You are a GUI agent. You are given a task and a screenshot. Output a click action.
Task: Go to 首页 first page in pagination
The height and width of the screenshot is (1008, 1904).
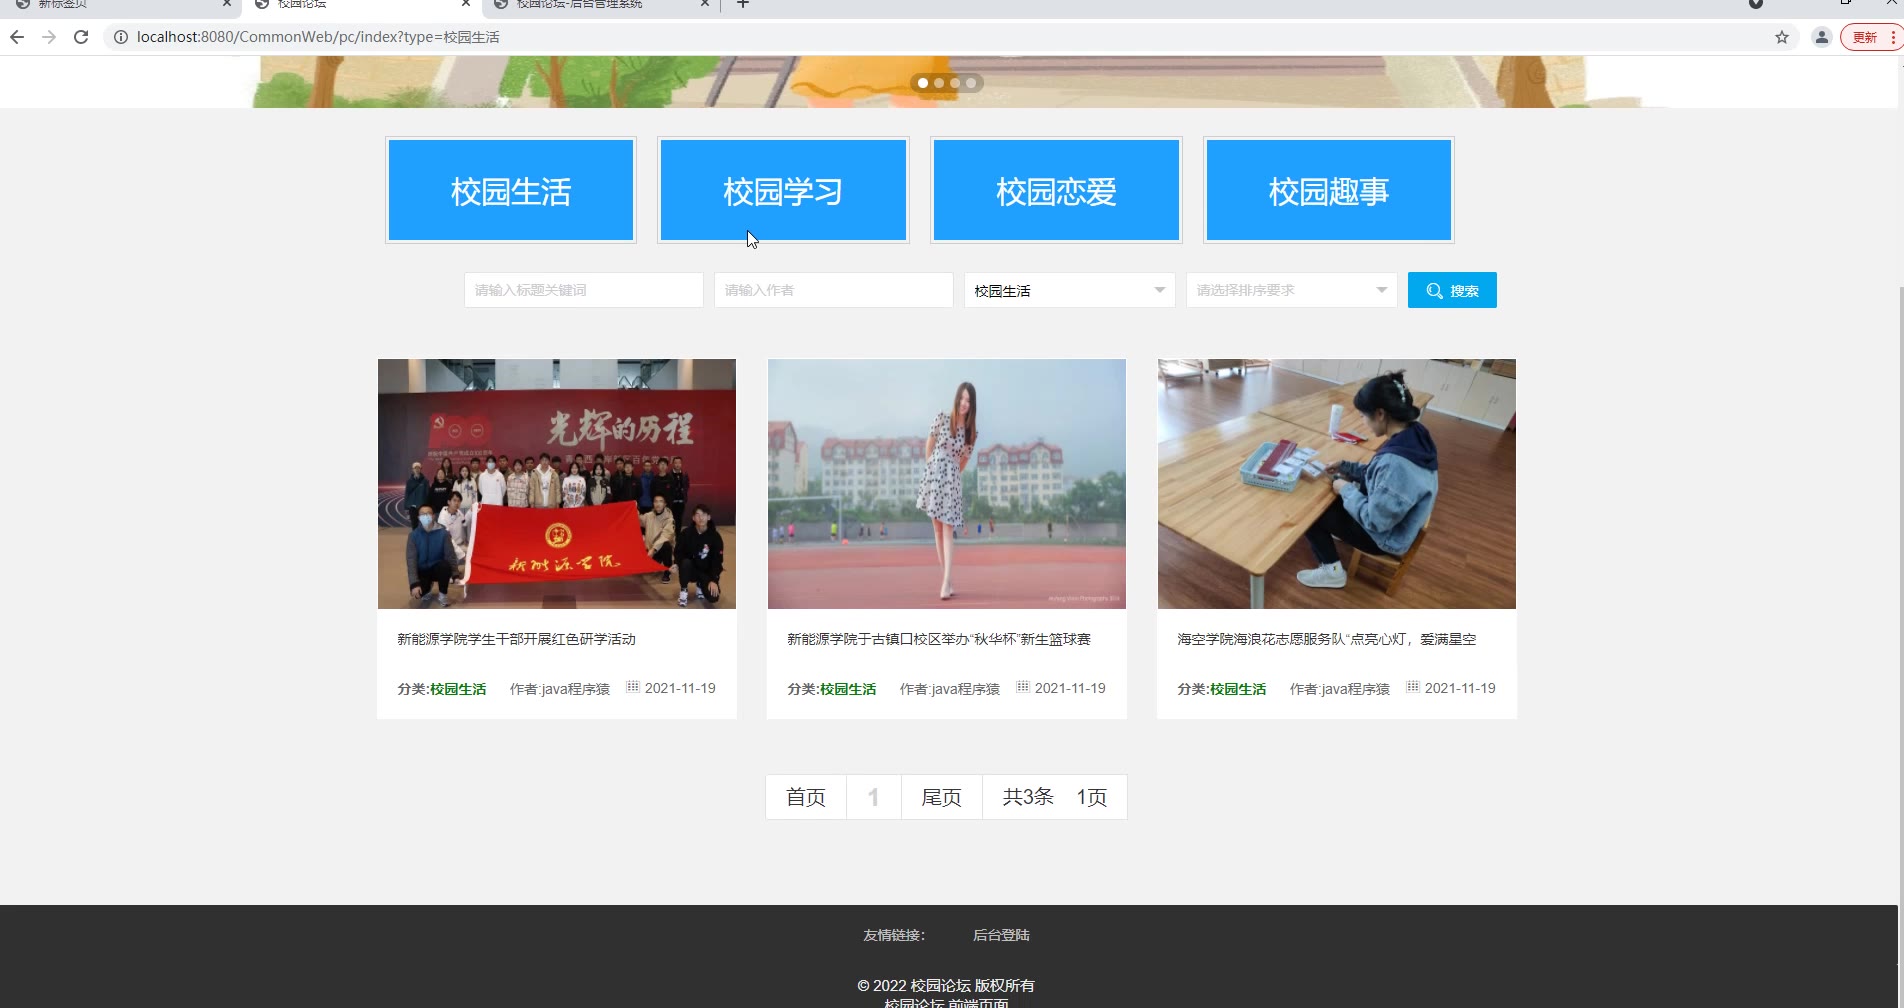(806, 797)
